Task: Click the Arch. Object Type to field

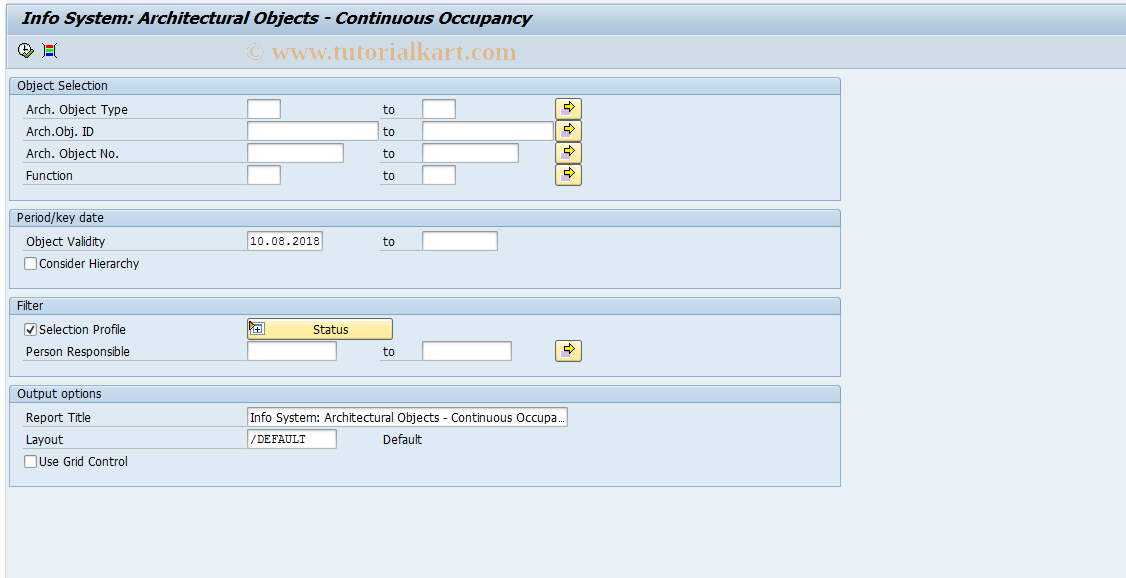Action: [x=439, y=109]
